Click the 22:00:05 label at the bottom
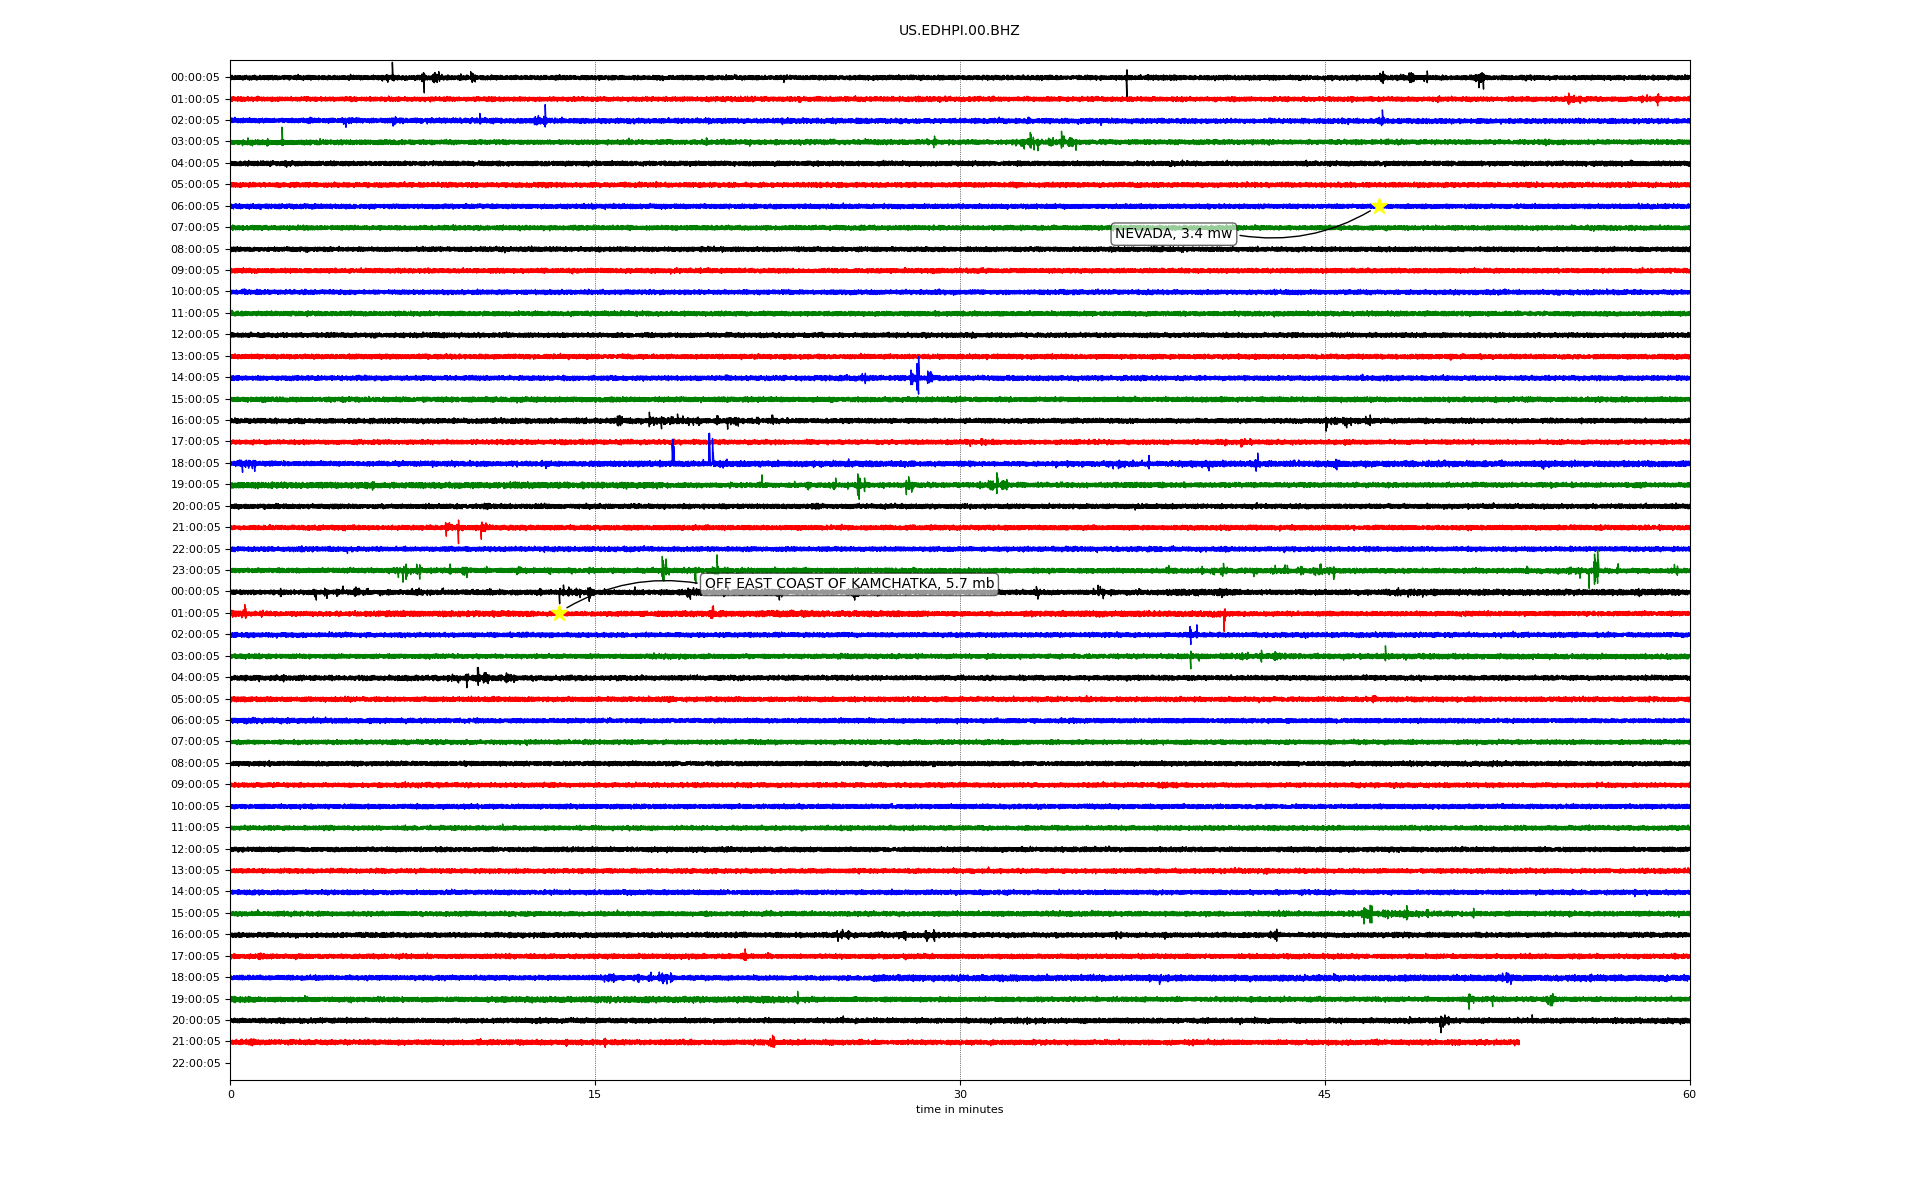This screenshot has width=1920, height=1200. tap(195, 1064)
